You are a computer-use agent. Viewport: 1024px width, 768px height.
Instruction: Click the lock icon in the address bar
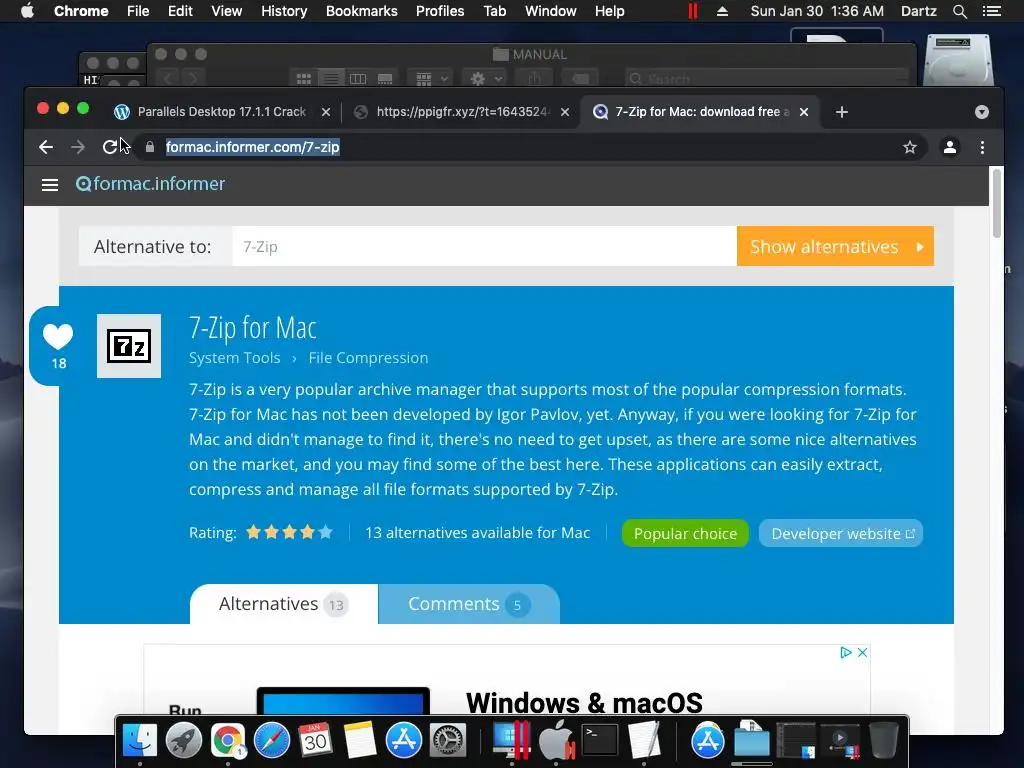[150, 148]
